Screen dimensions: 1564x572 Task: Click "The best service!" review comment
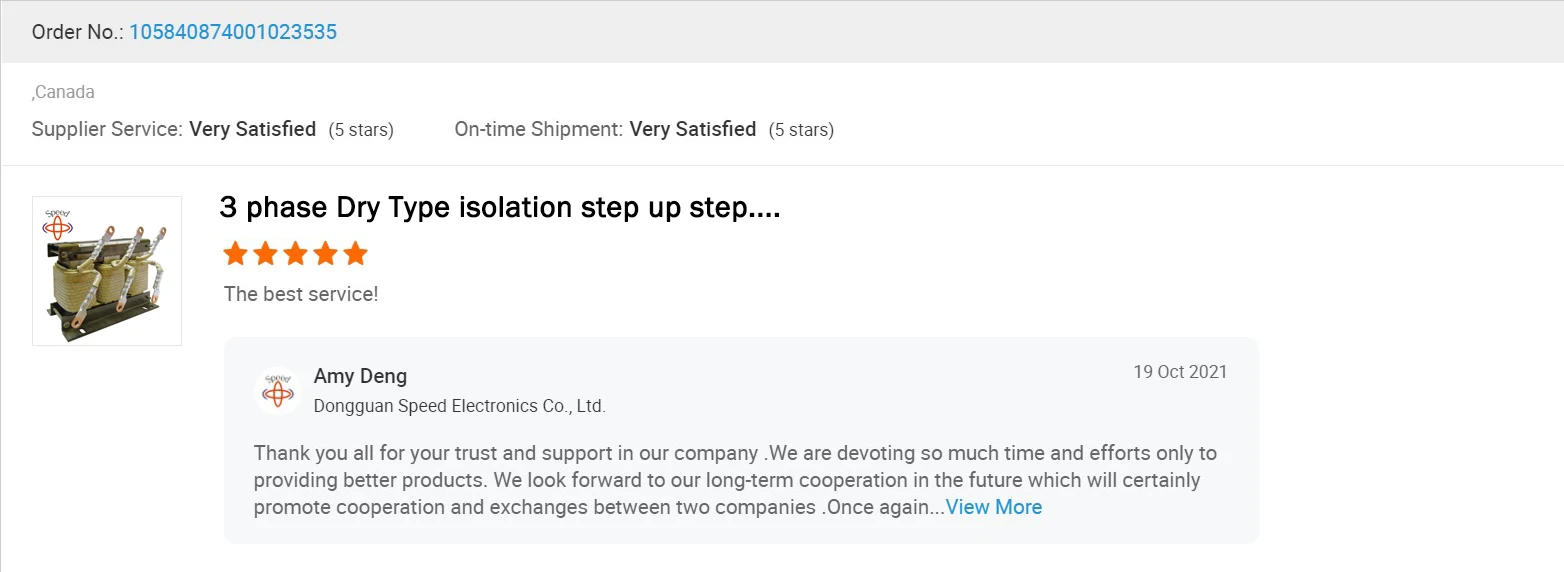pyautogui.click(x=301, y=294)
